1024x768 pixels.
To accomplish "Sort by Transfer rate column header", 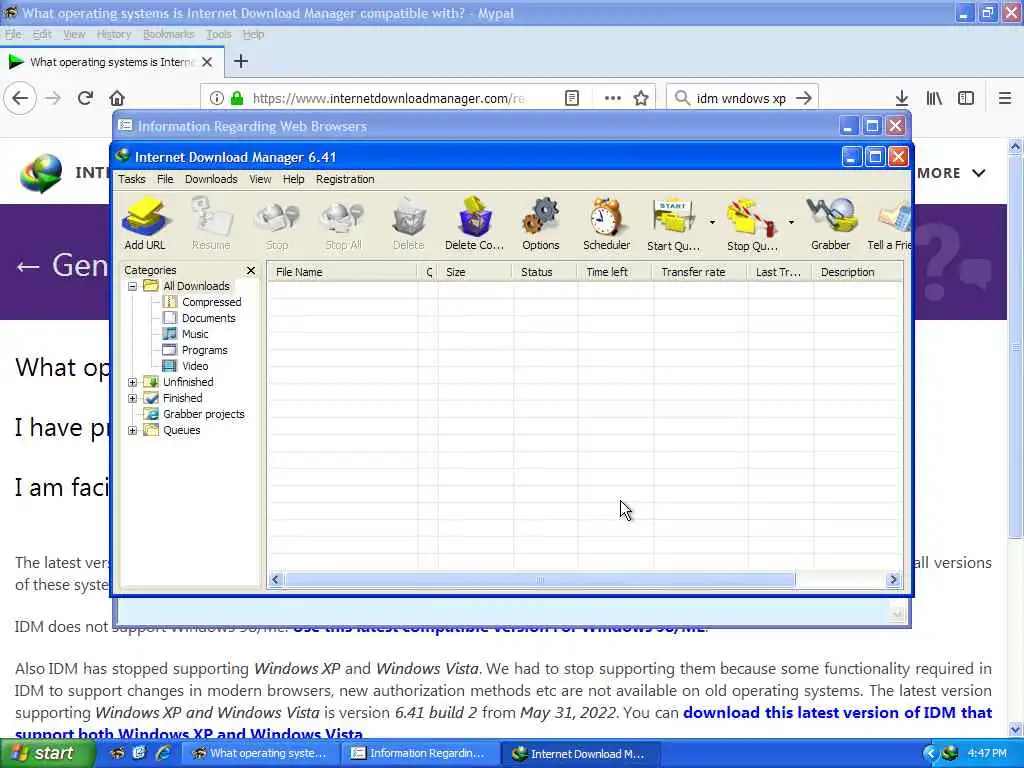I will pyautogui.click(x=700, y=272).
